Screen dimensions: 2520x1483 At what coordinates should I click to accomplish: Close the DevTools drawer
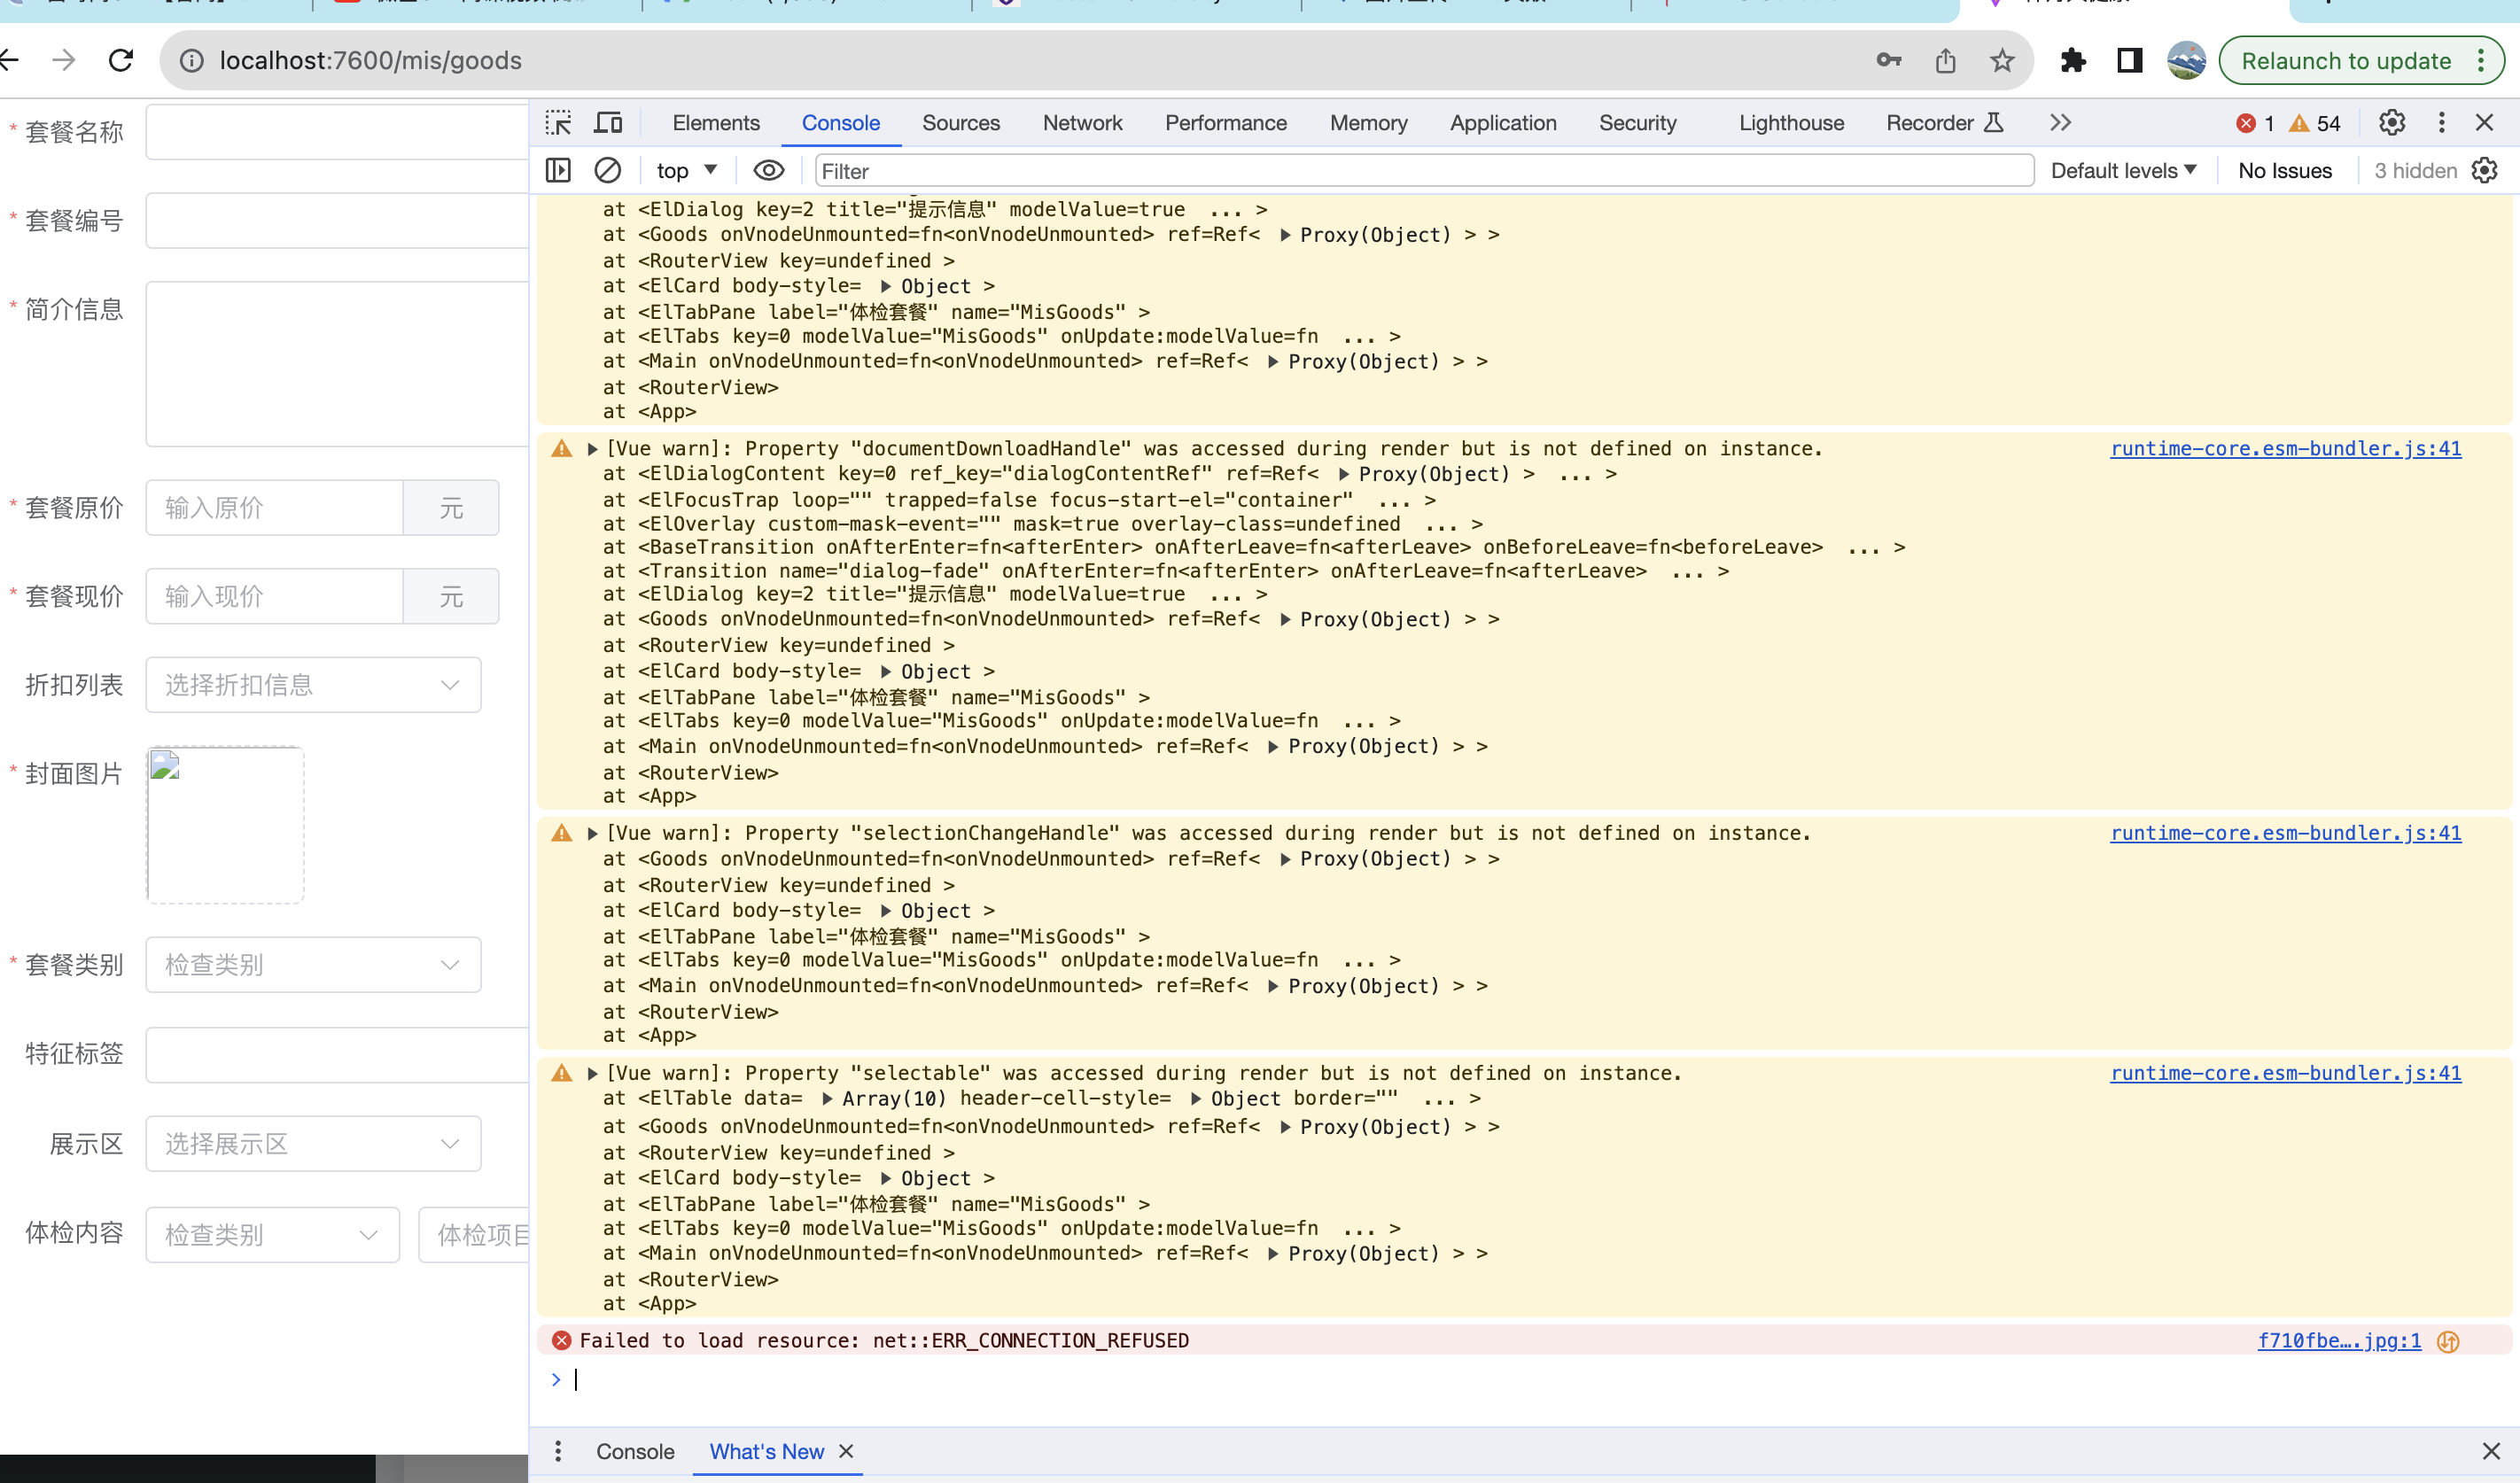tap(2491, 1452)
